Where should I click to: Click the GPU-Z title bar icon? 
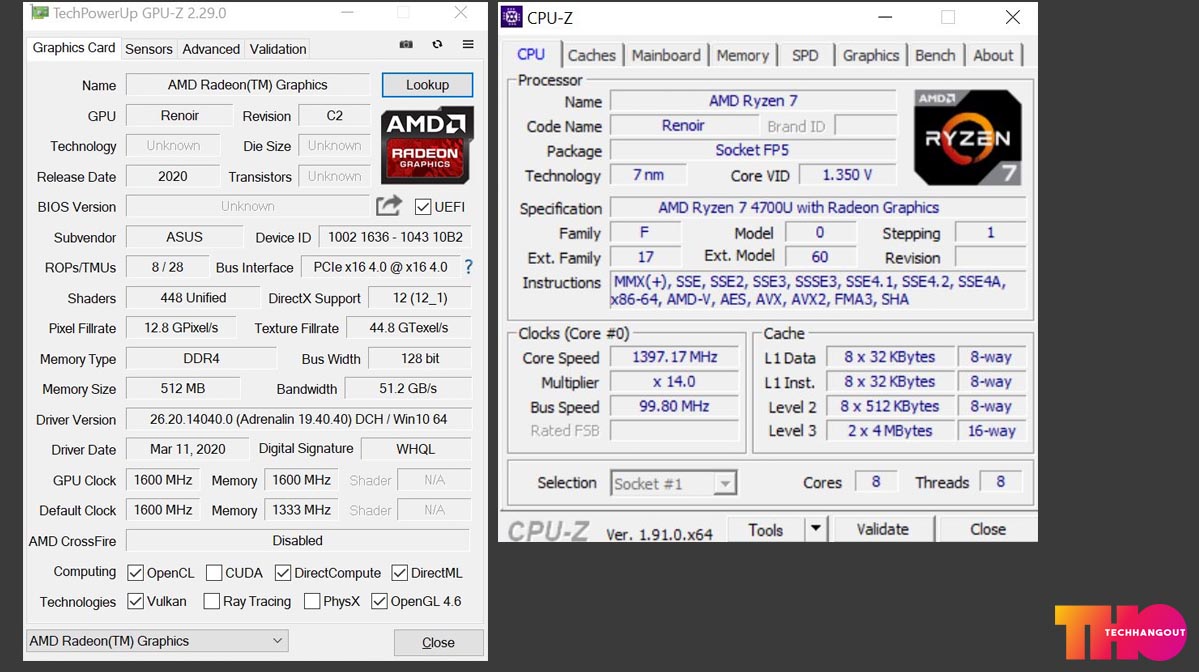coord(39,13)
